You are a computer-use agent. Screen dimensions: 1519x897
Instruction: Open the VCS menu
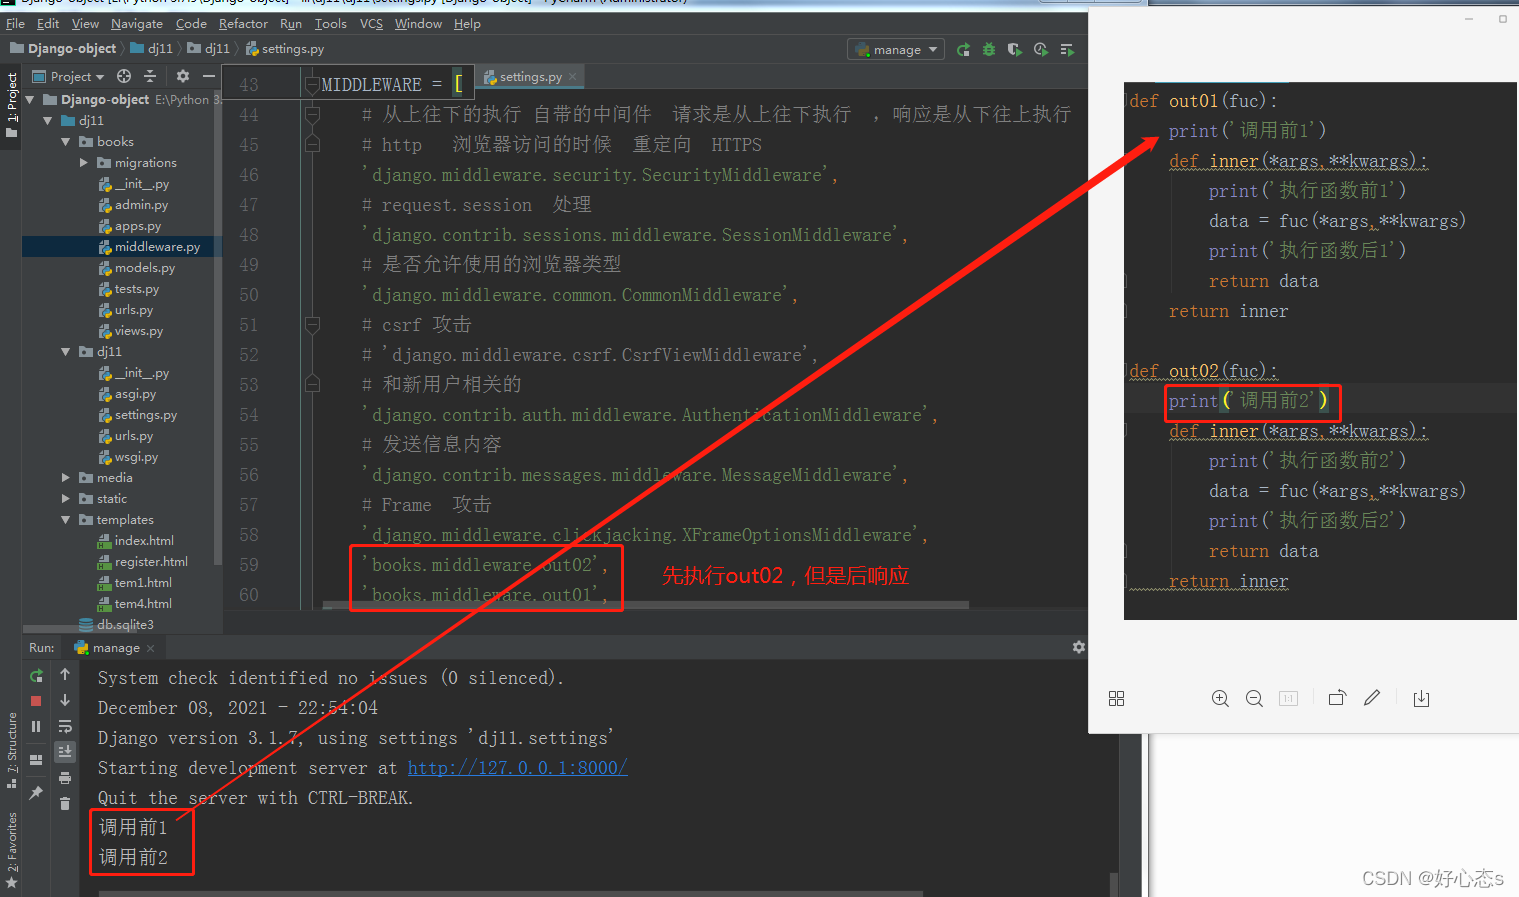click(371, 23)
